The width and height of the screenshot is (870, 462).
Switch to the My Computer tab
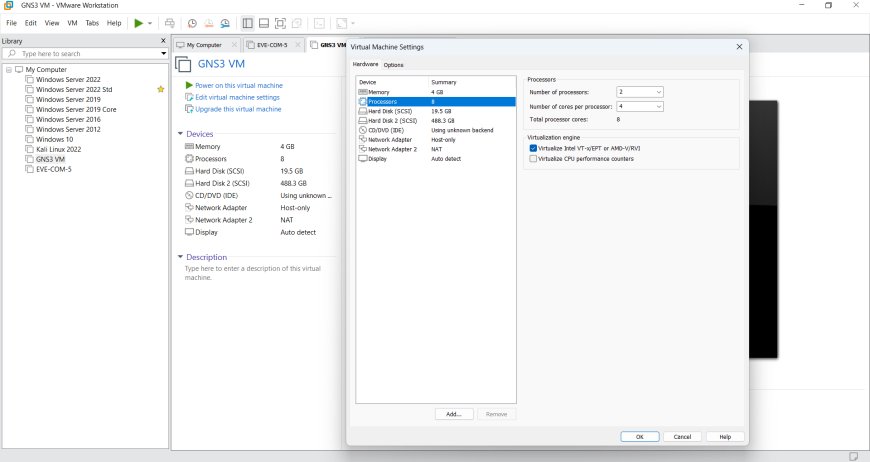pos(204,45)
